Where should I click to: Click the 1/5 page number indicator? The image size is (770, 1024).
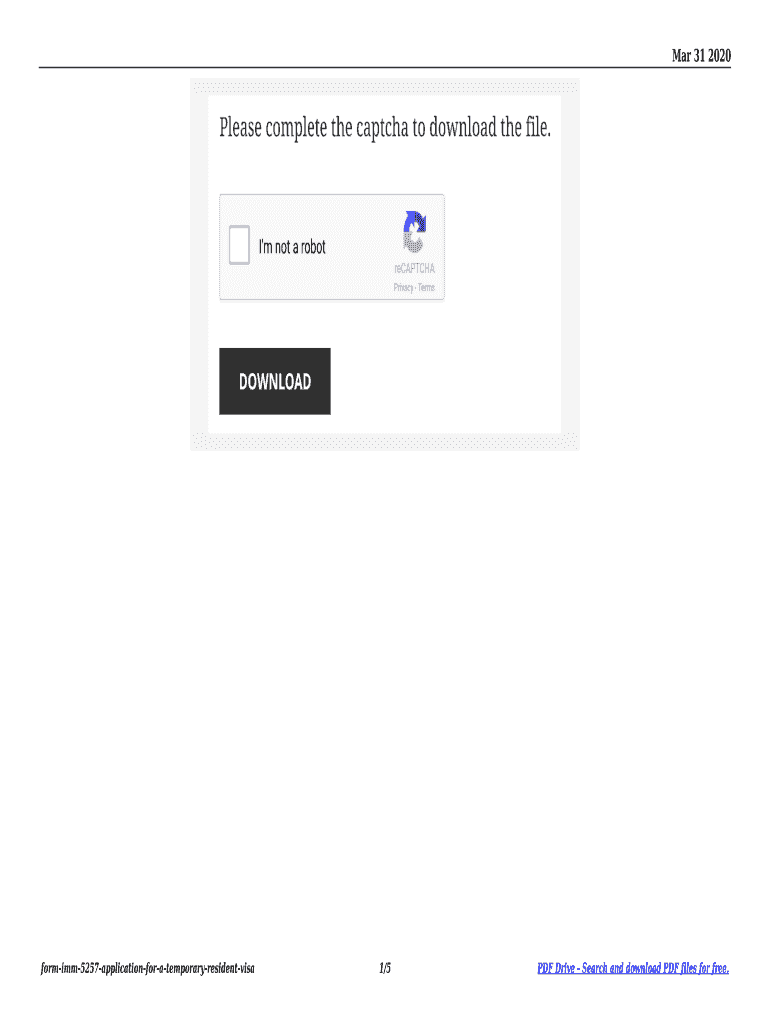(385, 968)
